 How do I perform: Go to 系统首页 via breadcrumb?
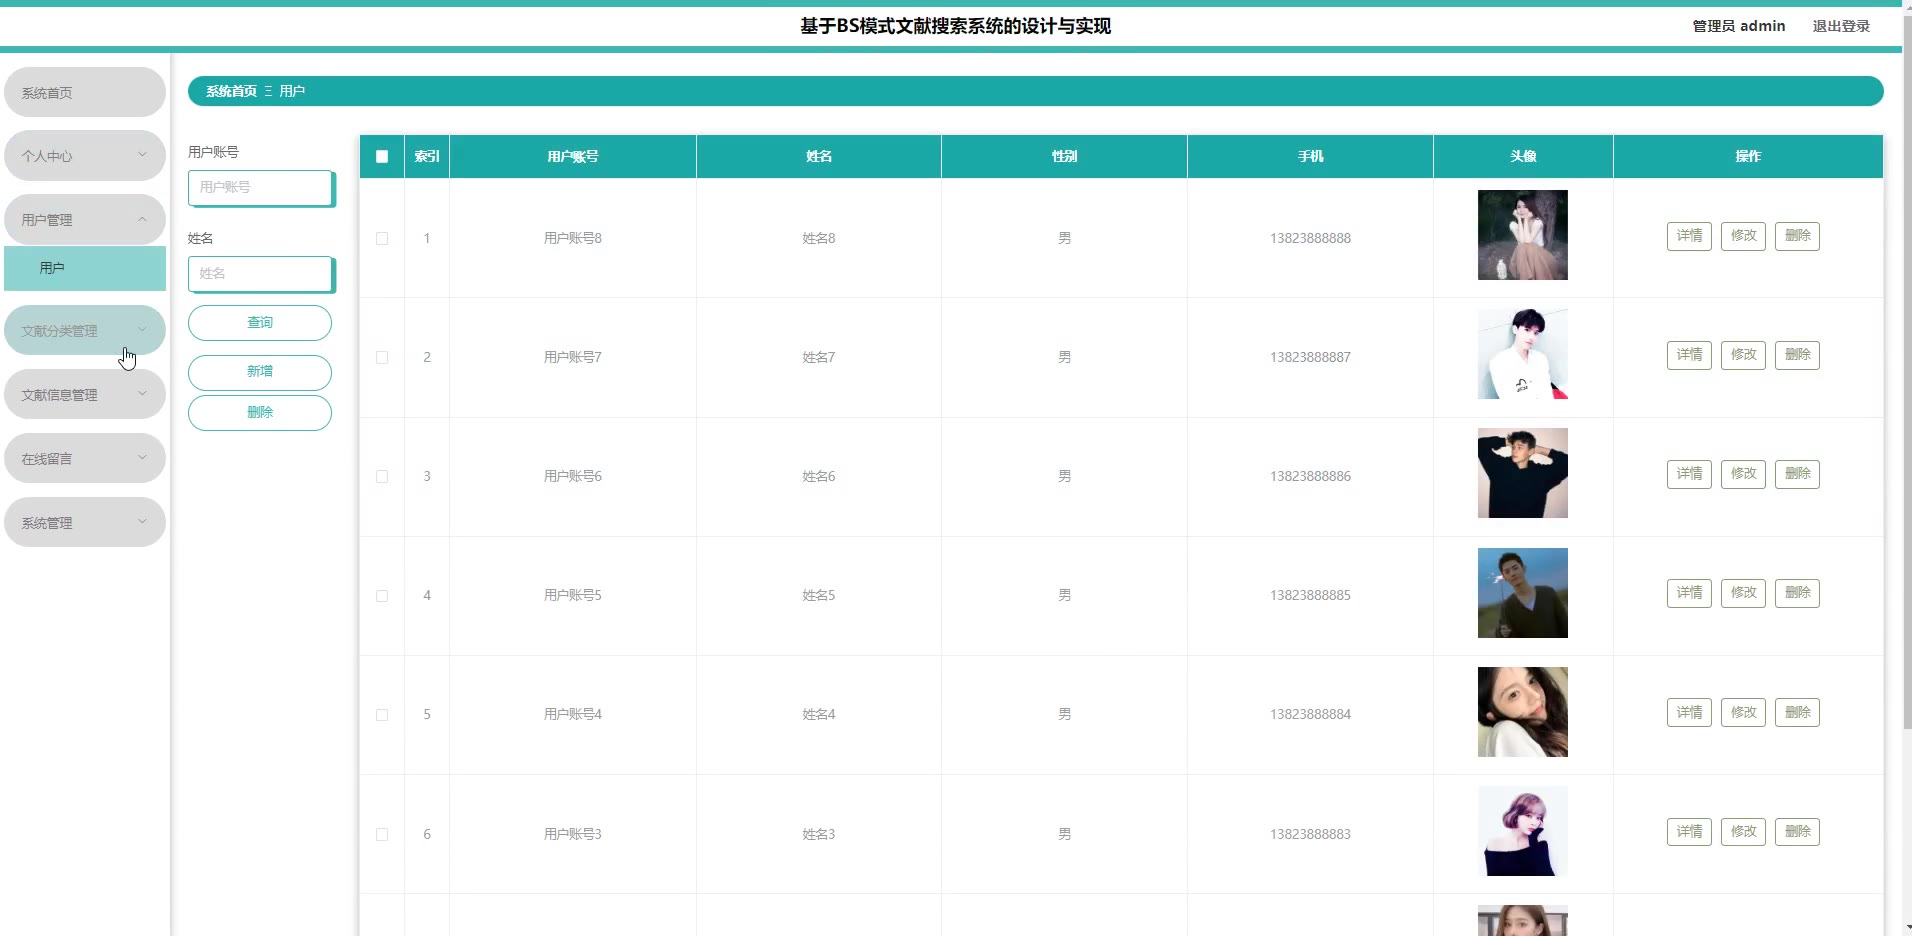coord(231,91)
